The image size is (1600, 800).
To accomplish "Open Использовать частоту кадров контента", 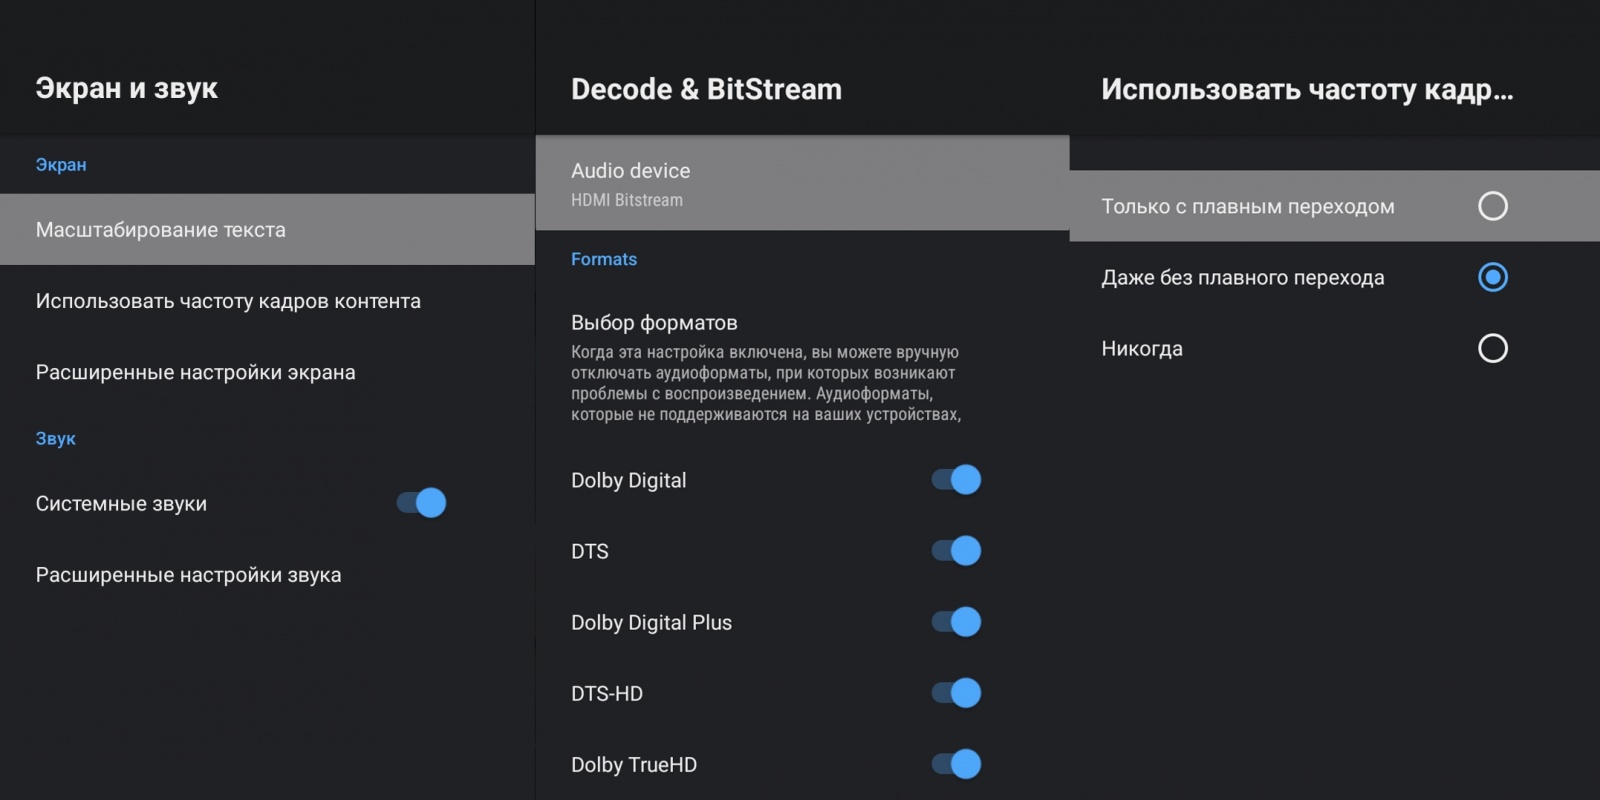I will coord(228,301).
